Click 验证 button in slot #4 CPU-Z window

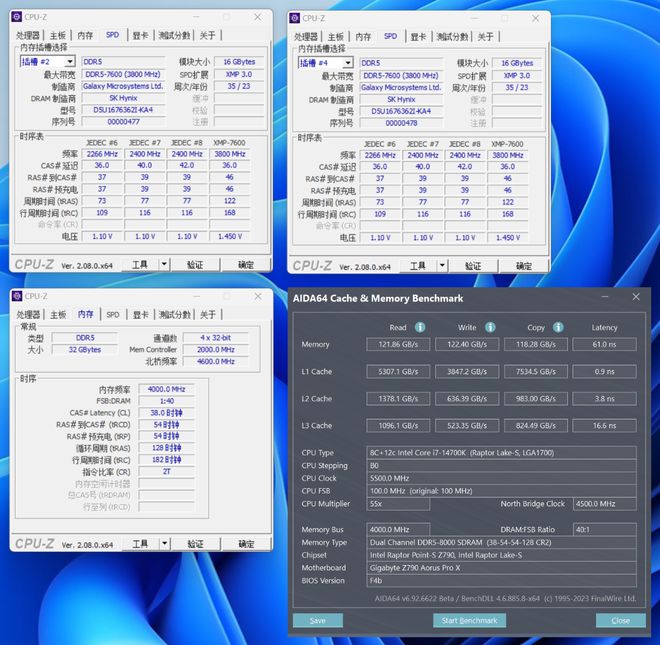point(473,266)
